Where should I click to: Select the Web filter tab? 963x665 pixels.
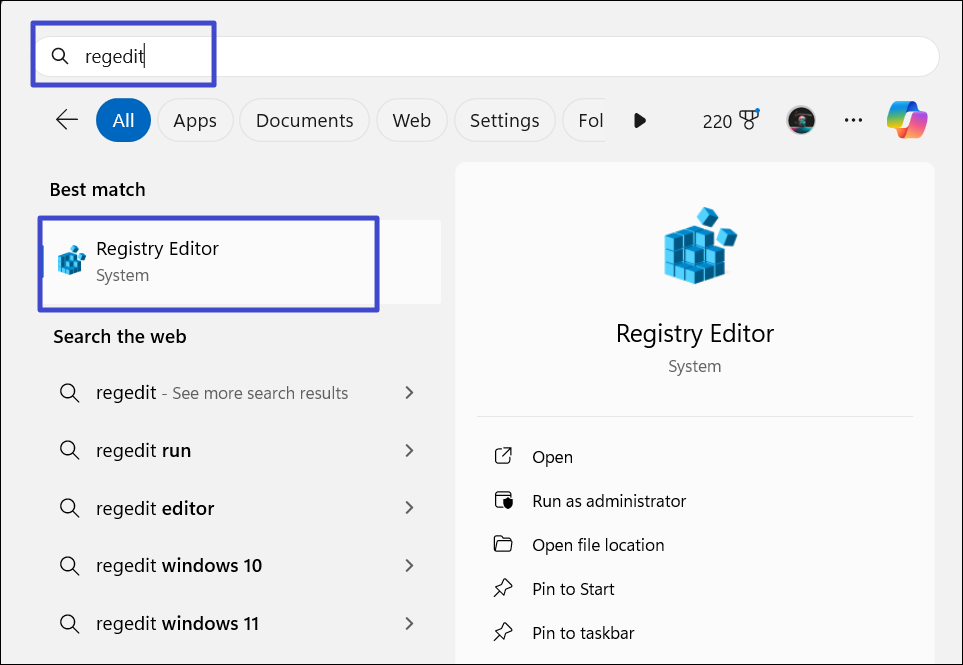411,120
